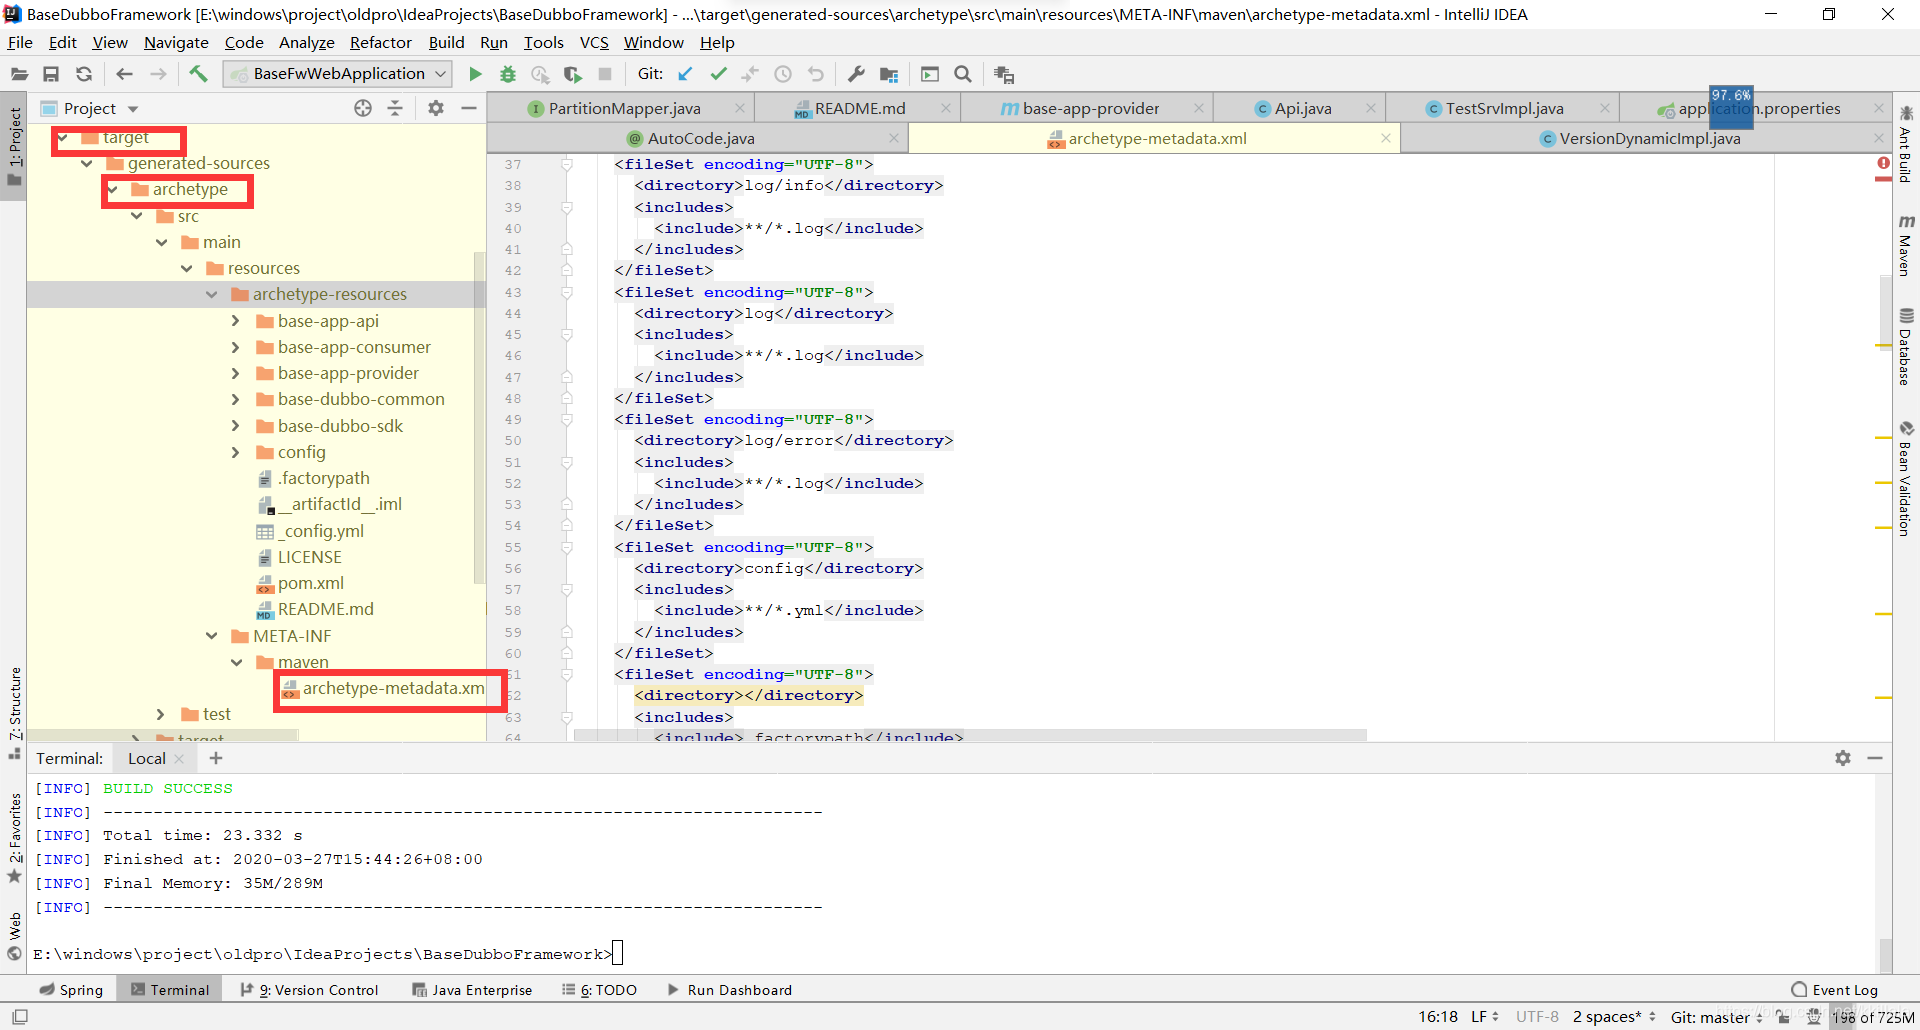Viewport: 1920px width, 1030px height.
Task: Expand the config folder
Action: [x=236, y=452]
